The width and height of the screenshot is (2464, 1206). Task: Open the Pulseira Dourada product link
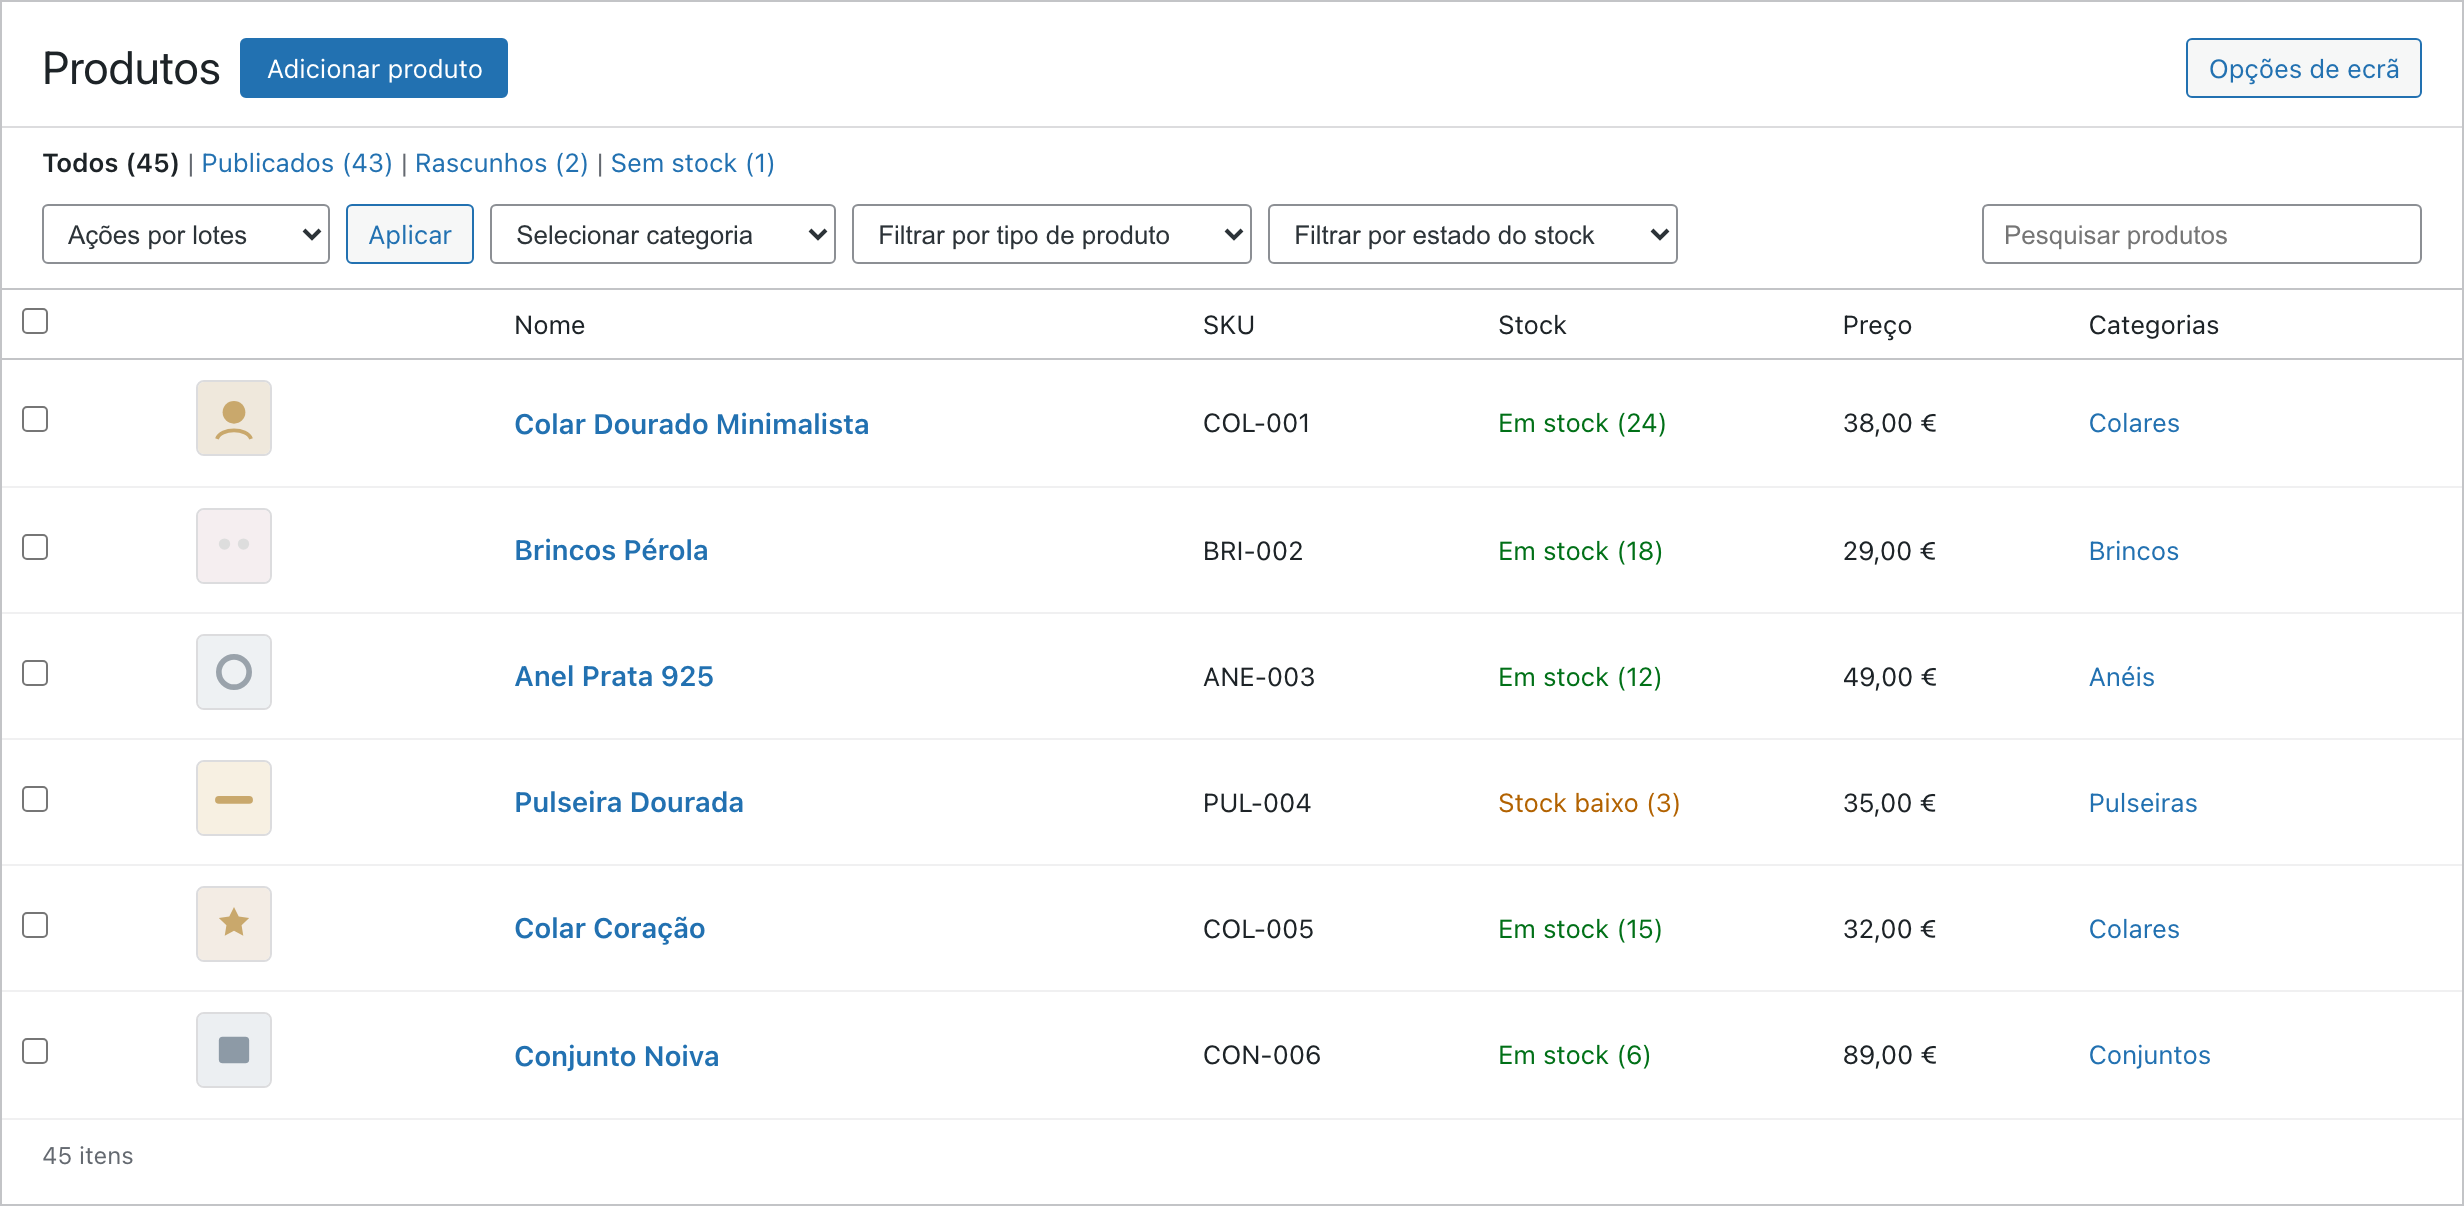(629, 802)
